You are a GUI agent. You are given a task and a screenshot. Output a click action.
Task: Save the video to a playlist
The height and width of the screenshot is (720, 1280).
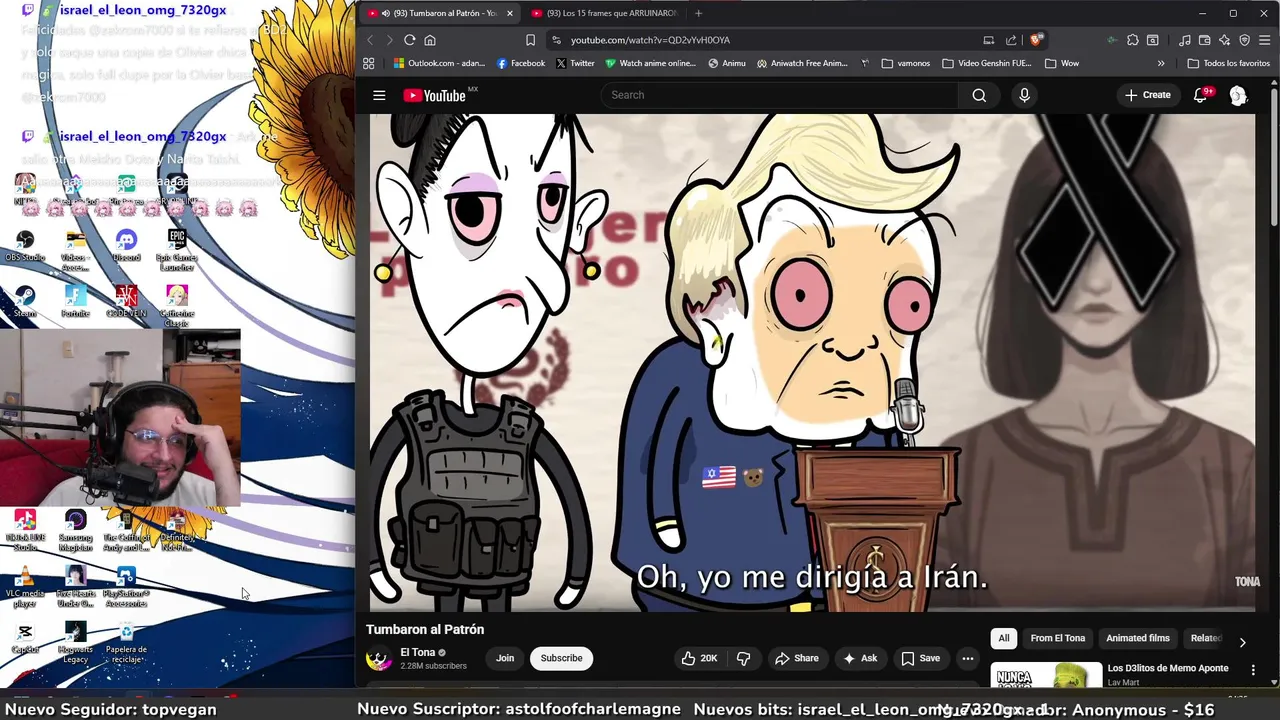921,658
